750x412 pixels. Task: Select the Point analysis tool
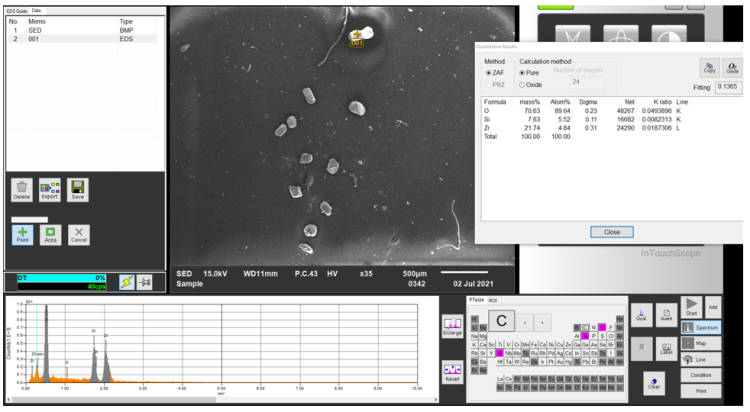point(22,234)
